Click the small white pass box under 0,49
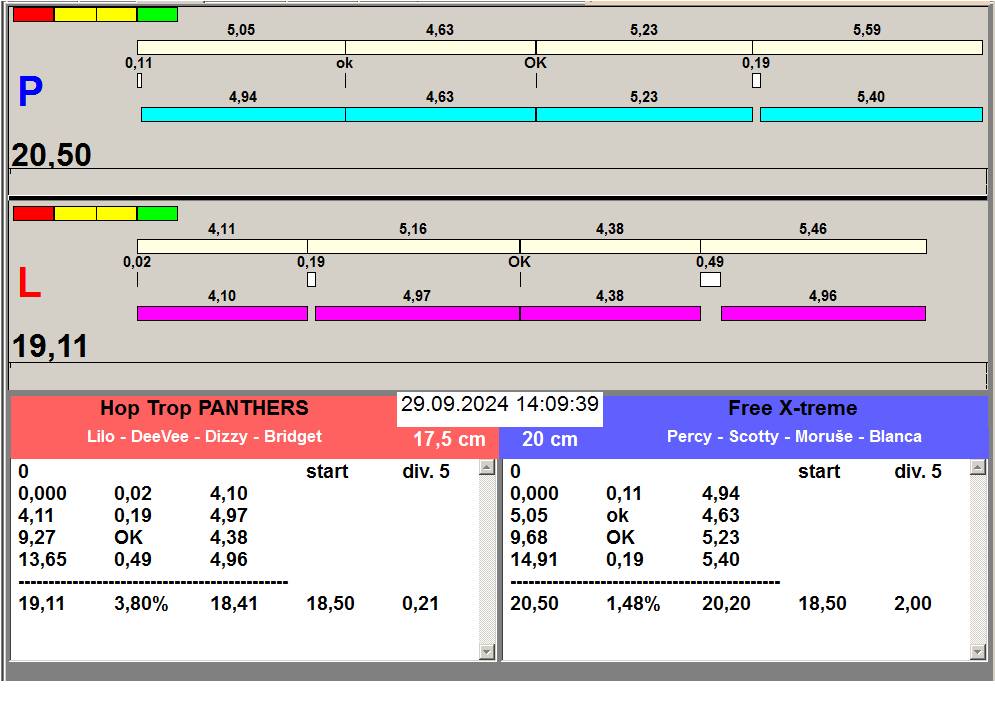The width and height of the screenshot is (995, 716). pyautogui.click(x=710, y=279)
